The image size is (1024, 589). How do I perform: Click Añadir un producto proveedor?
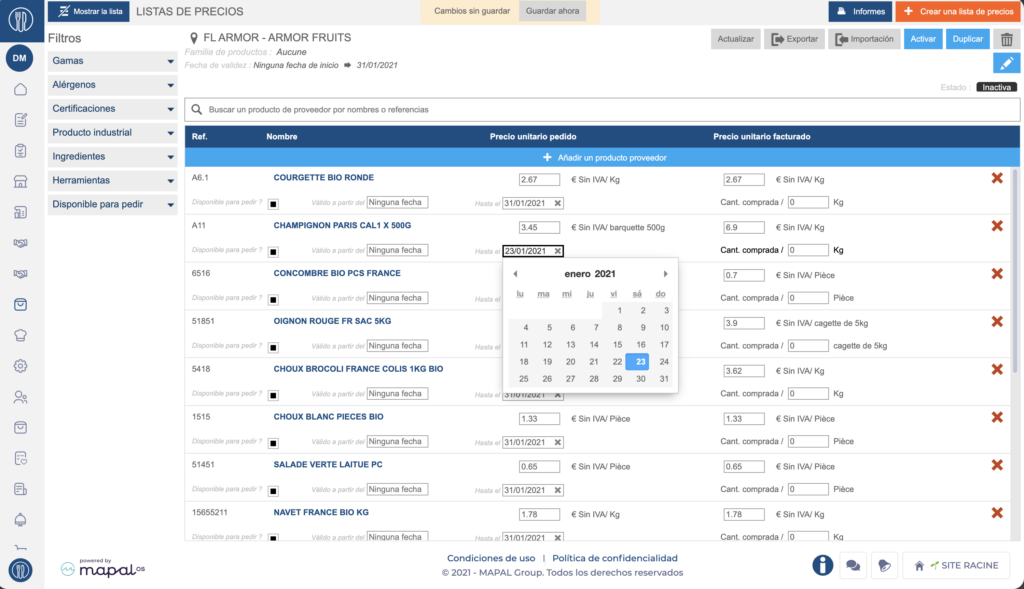(602, 157)
